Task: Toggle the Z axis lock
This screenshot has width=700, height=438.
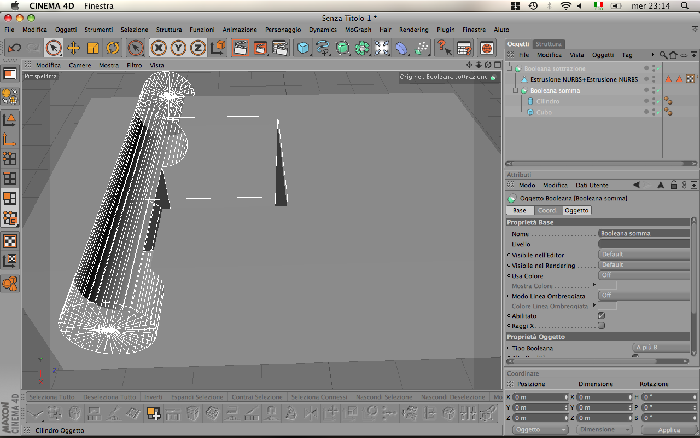Action: [x=198, y=48]
